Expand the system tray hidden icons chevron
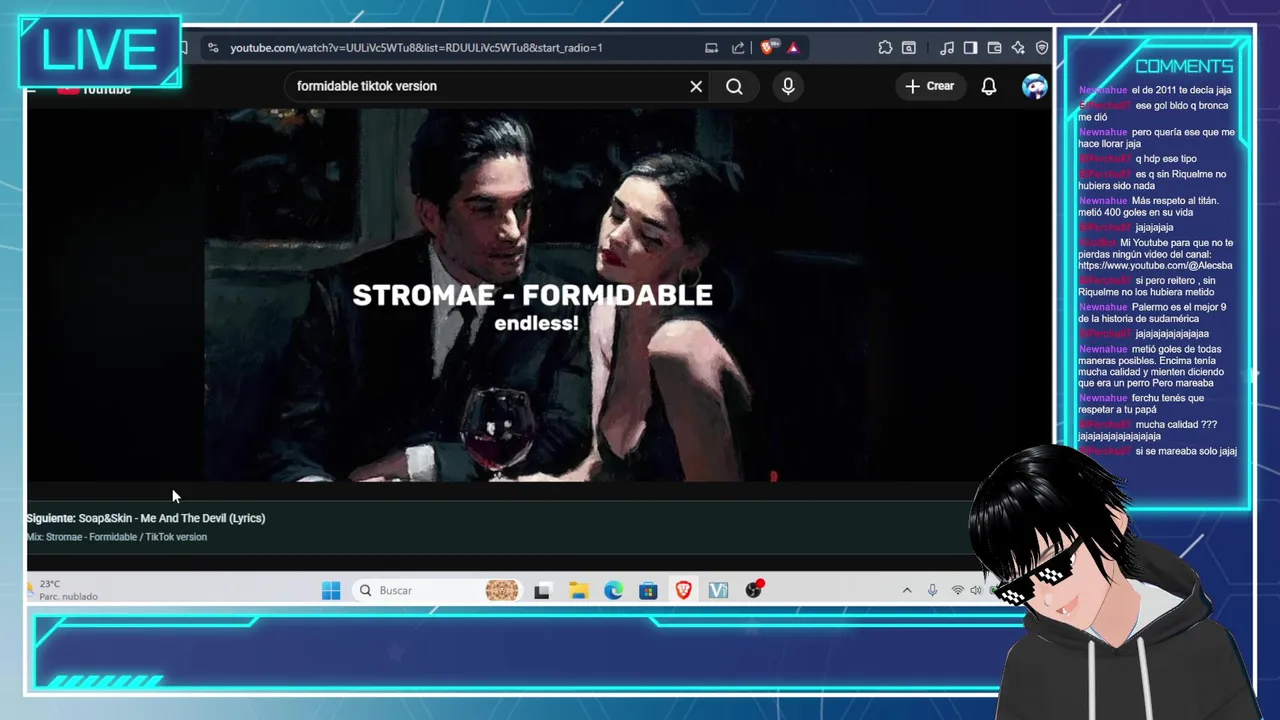1280x720 pixels. [907, 590]
